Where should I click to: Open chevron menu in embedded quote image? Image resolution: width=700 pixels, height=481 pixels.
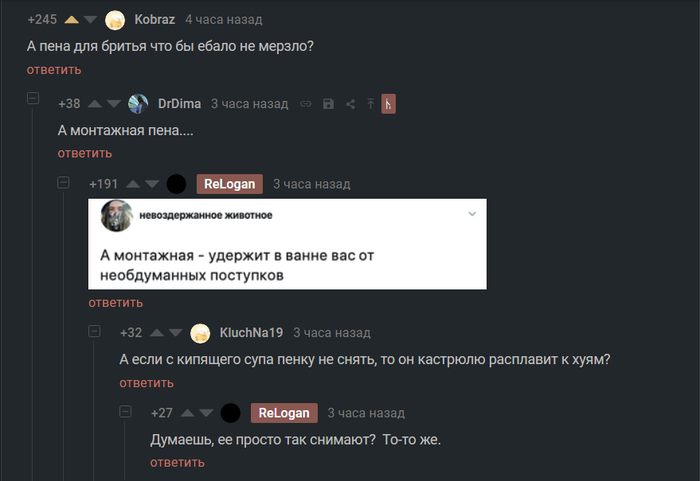click(472, 214)
